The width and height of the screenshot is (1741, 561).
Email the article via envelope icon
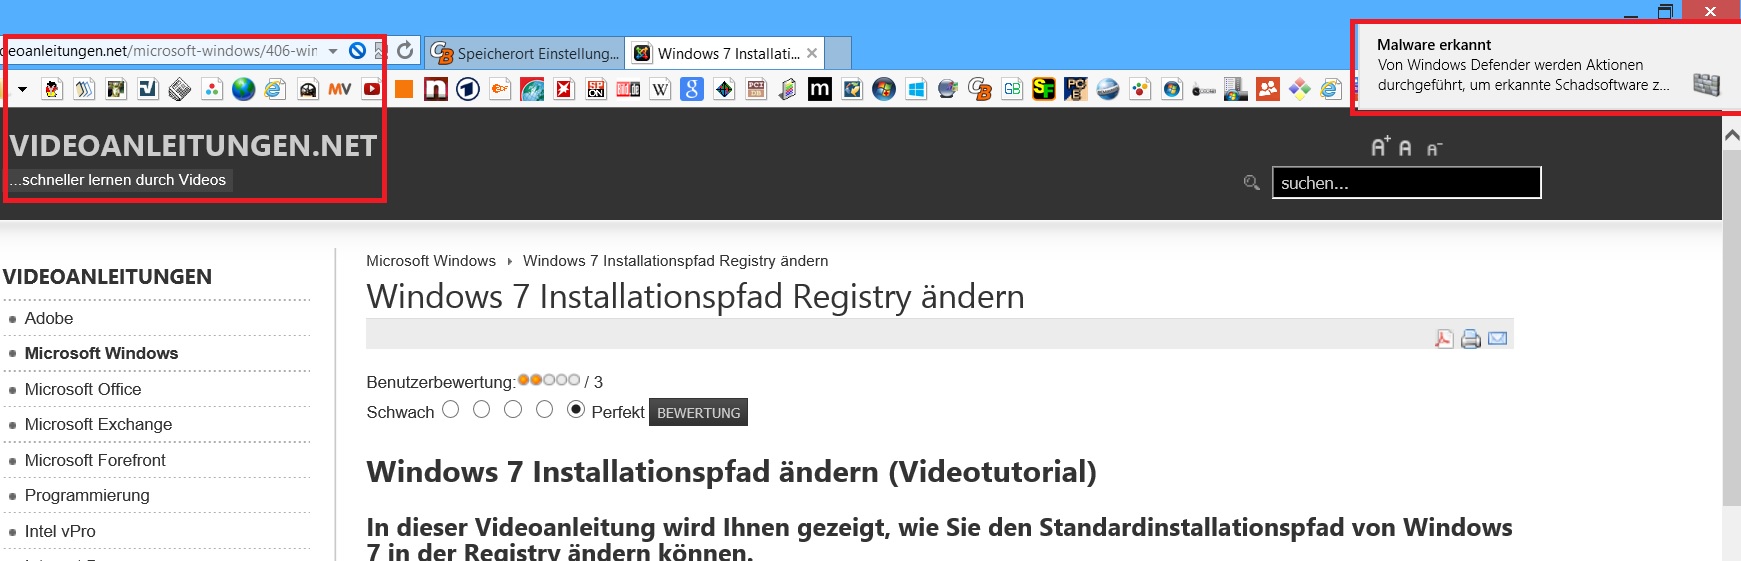(1498, 338)
